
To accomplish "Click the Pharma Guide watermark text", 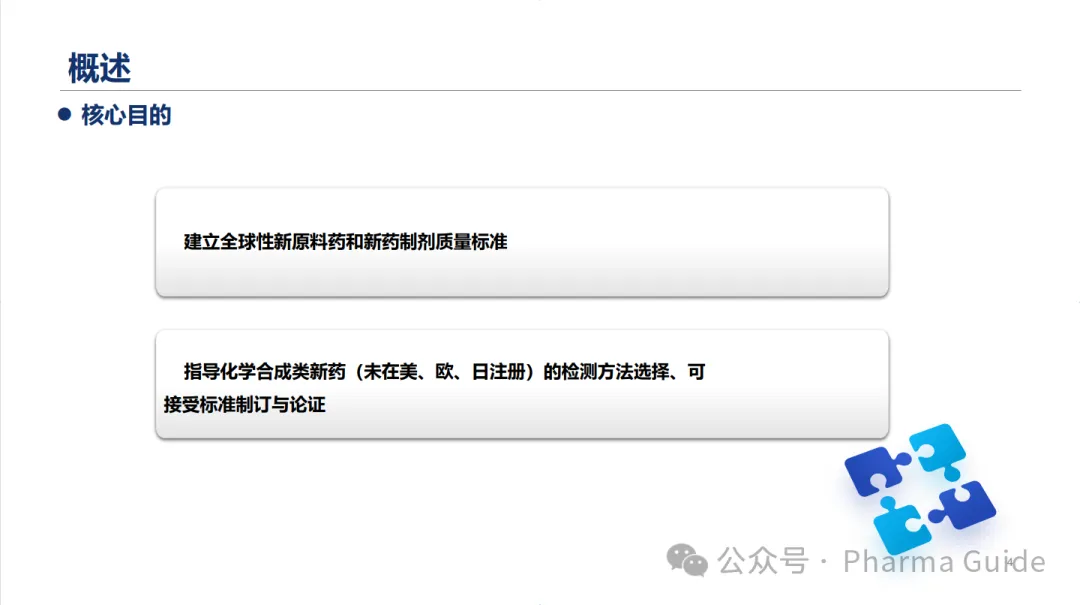I will coord(944,562).
